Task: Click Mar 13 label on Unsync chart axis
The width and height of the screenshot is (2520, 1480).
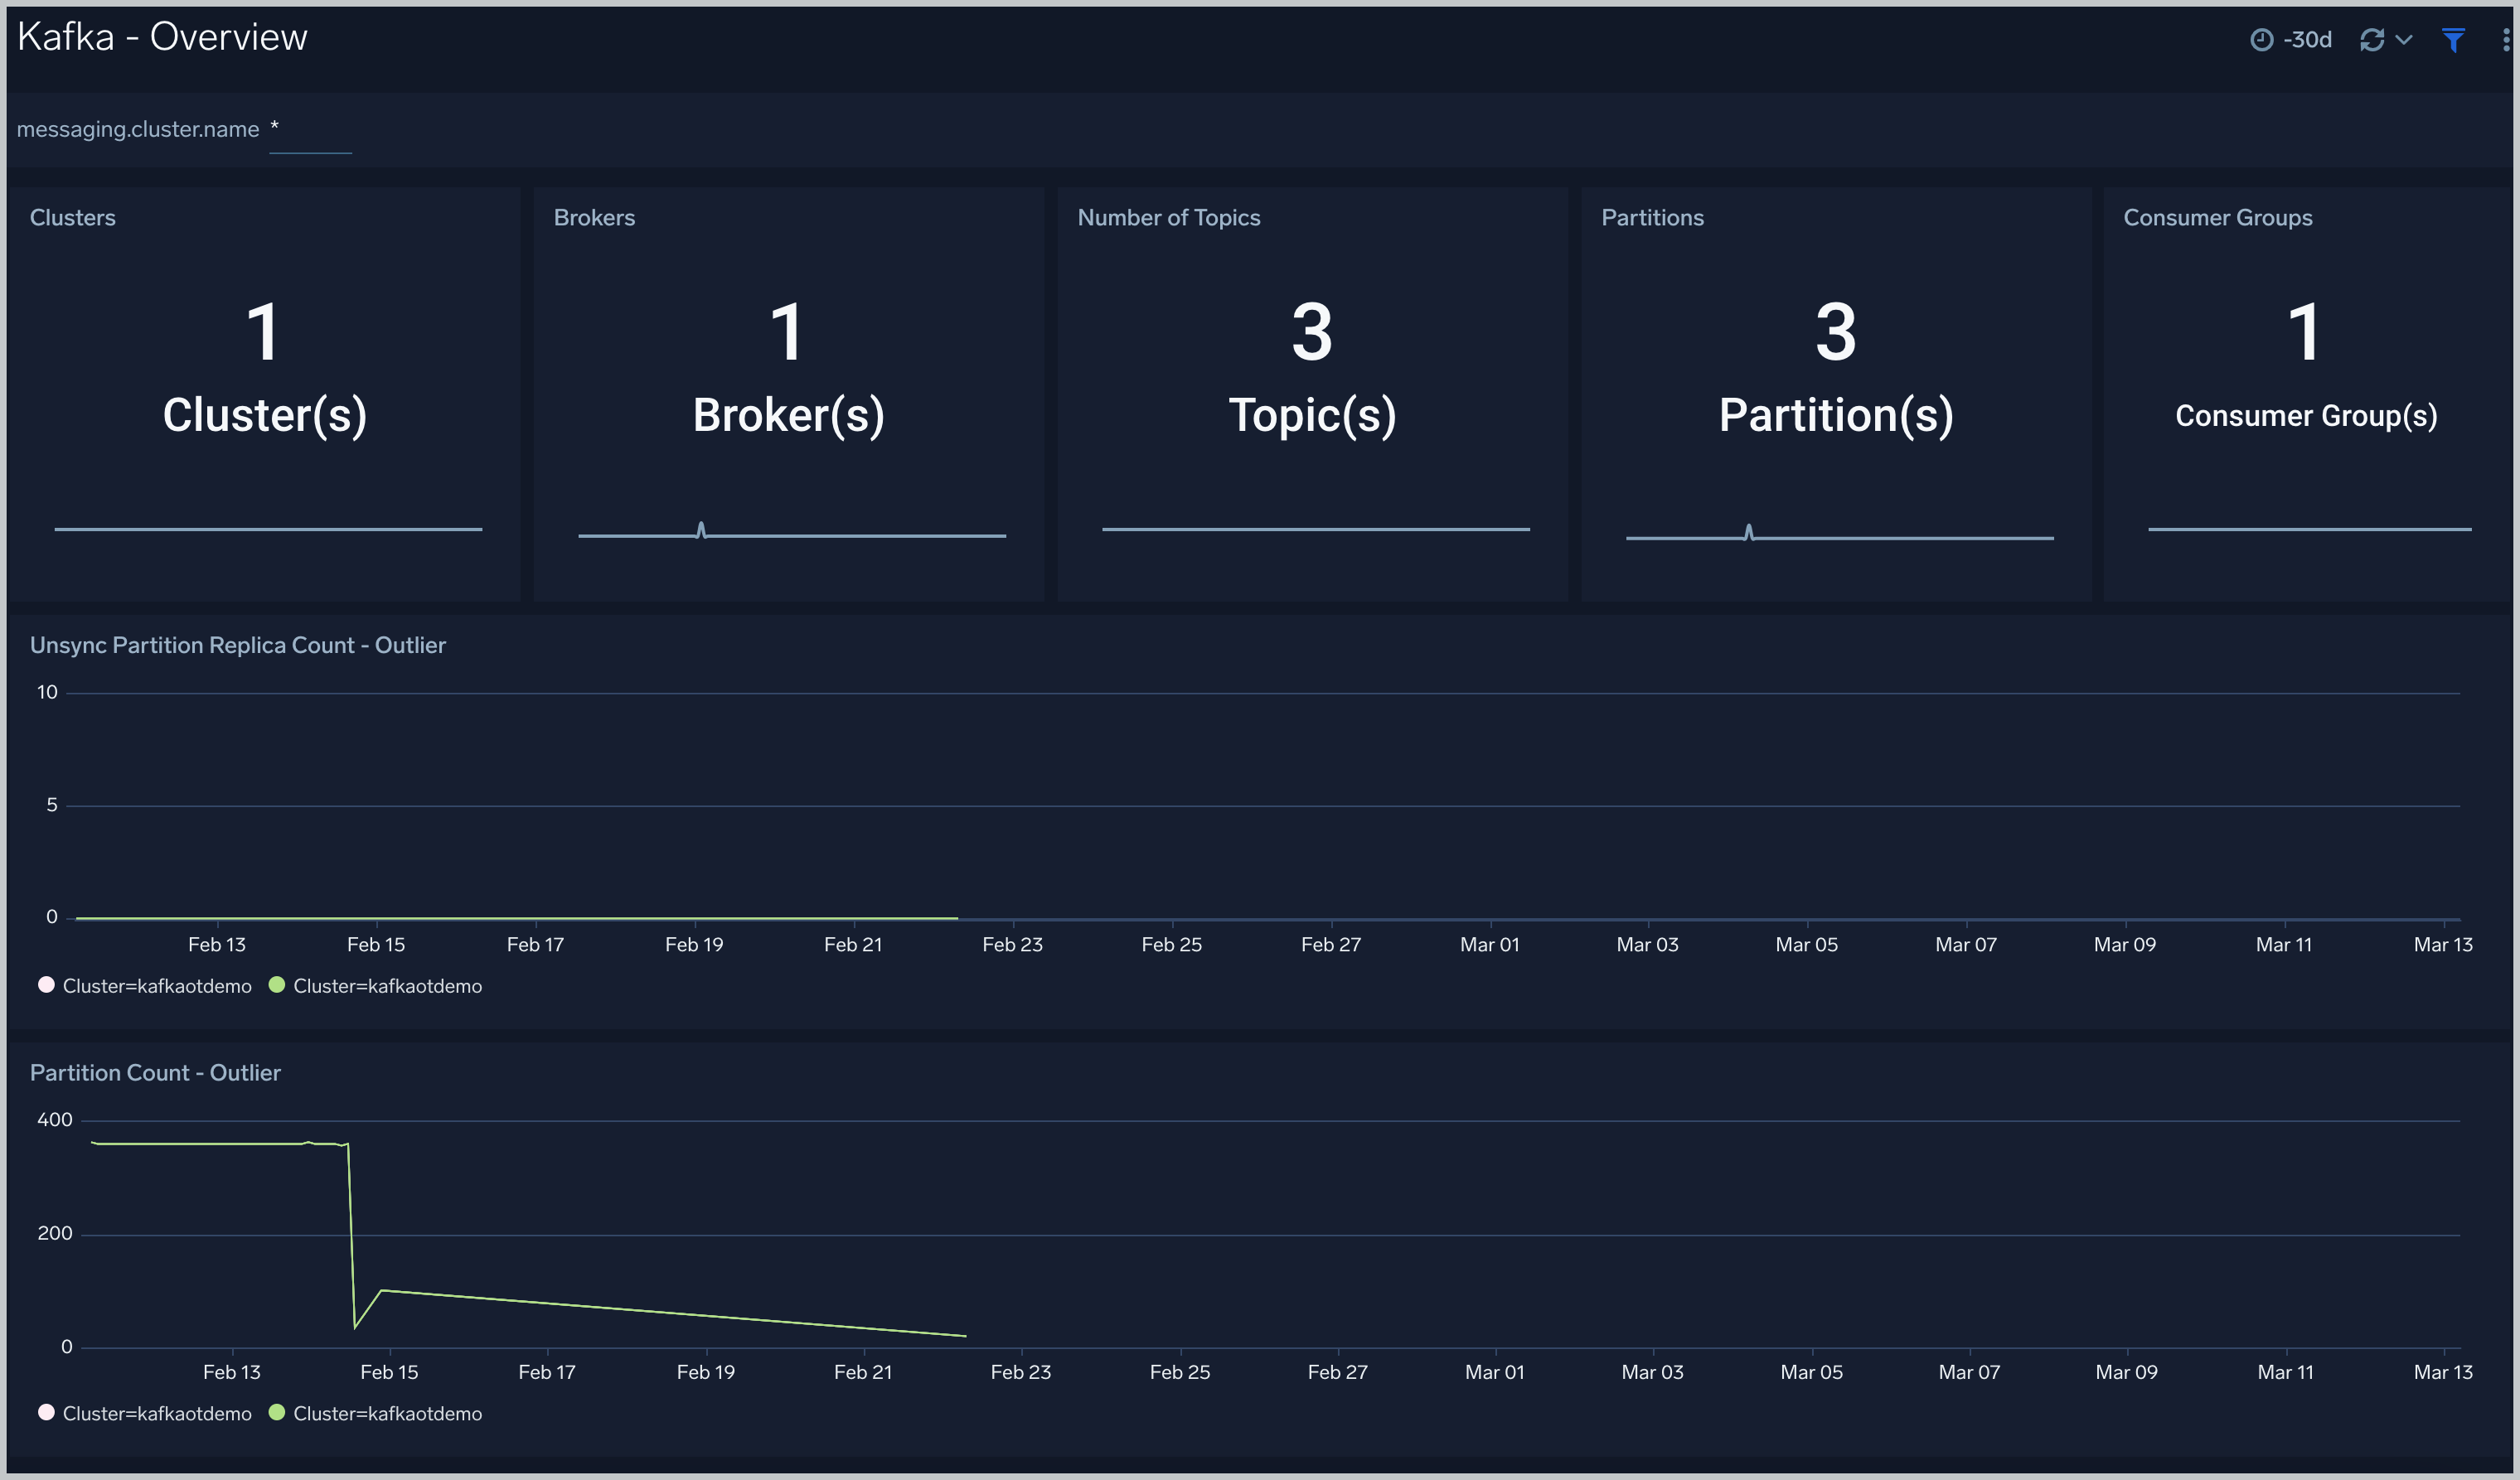Action: [2443, 945]
